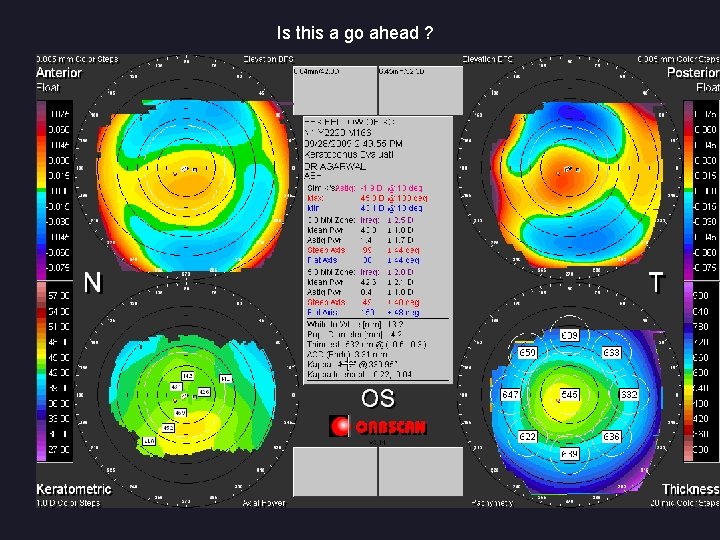Click "Float" under the Anterior label
The width and height of the screenshot is (720, 540).
pos(48,87)
